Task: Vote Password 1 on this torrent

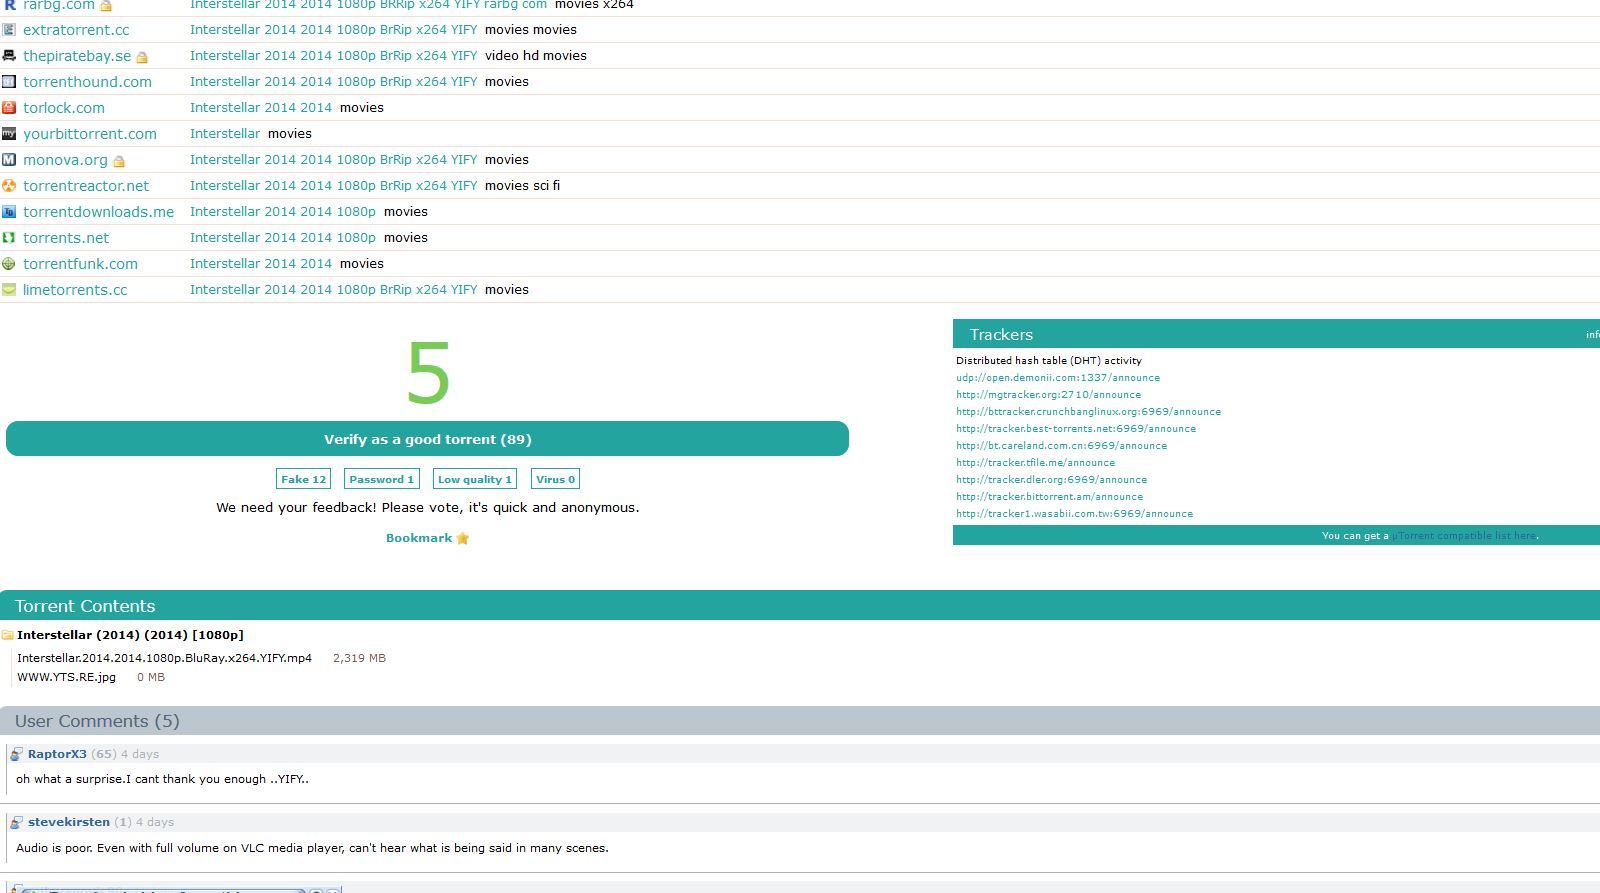Action: tap(381, 479)
